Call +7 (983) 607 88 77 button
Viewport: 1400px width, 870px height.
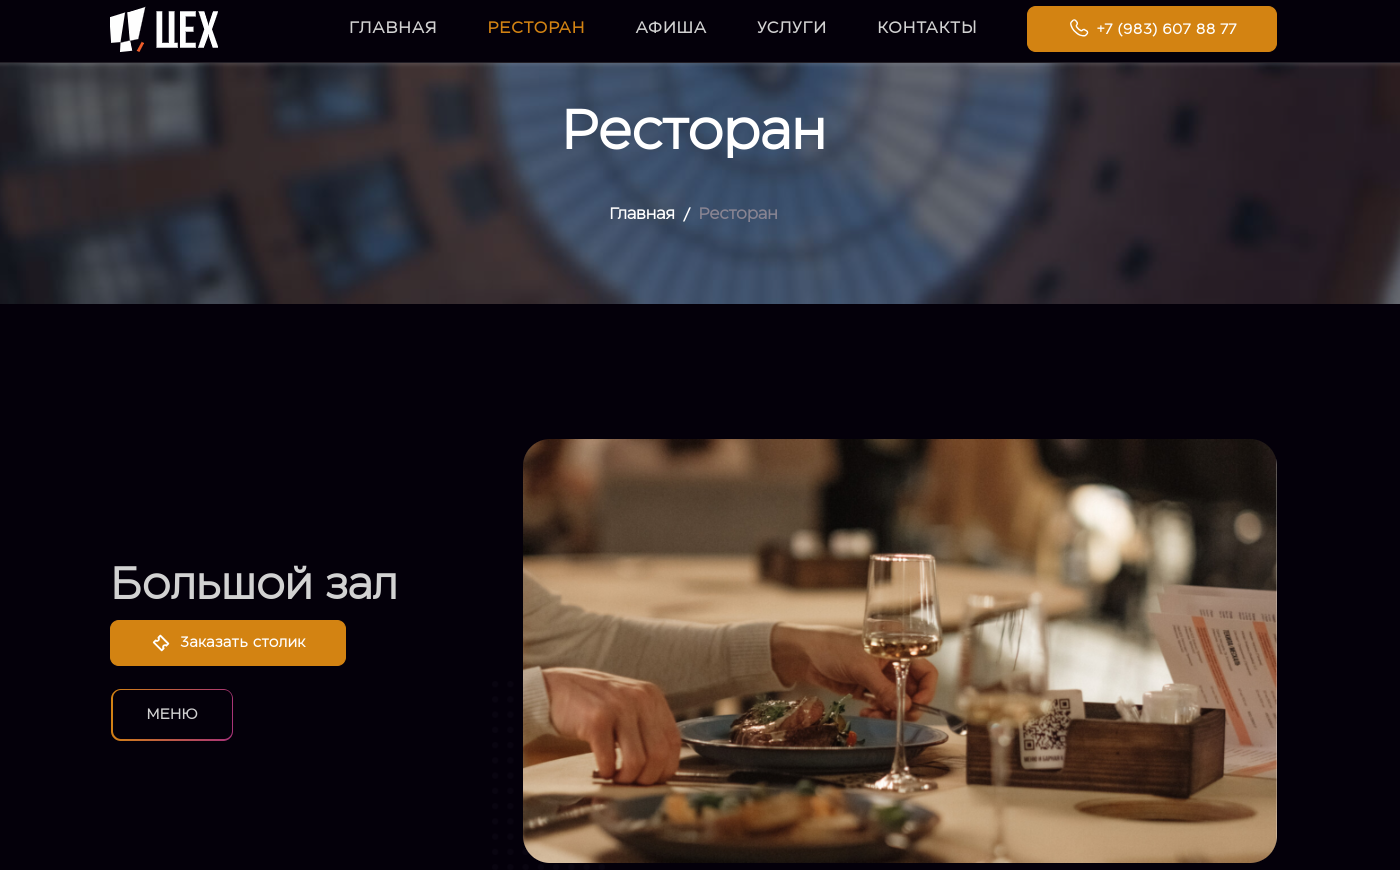[x=1152, y=29]
